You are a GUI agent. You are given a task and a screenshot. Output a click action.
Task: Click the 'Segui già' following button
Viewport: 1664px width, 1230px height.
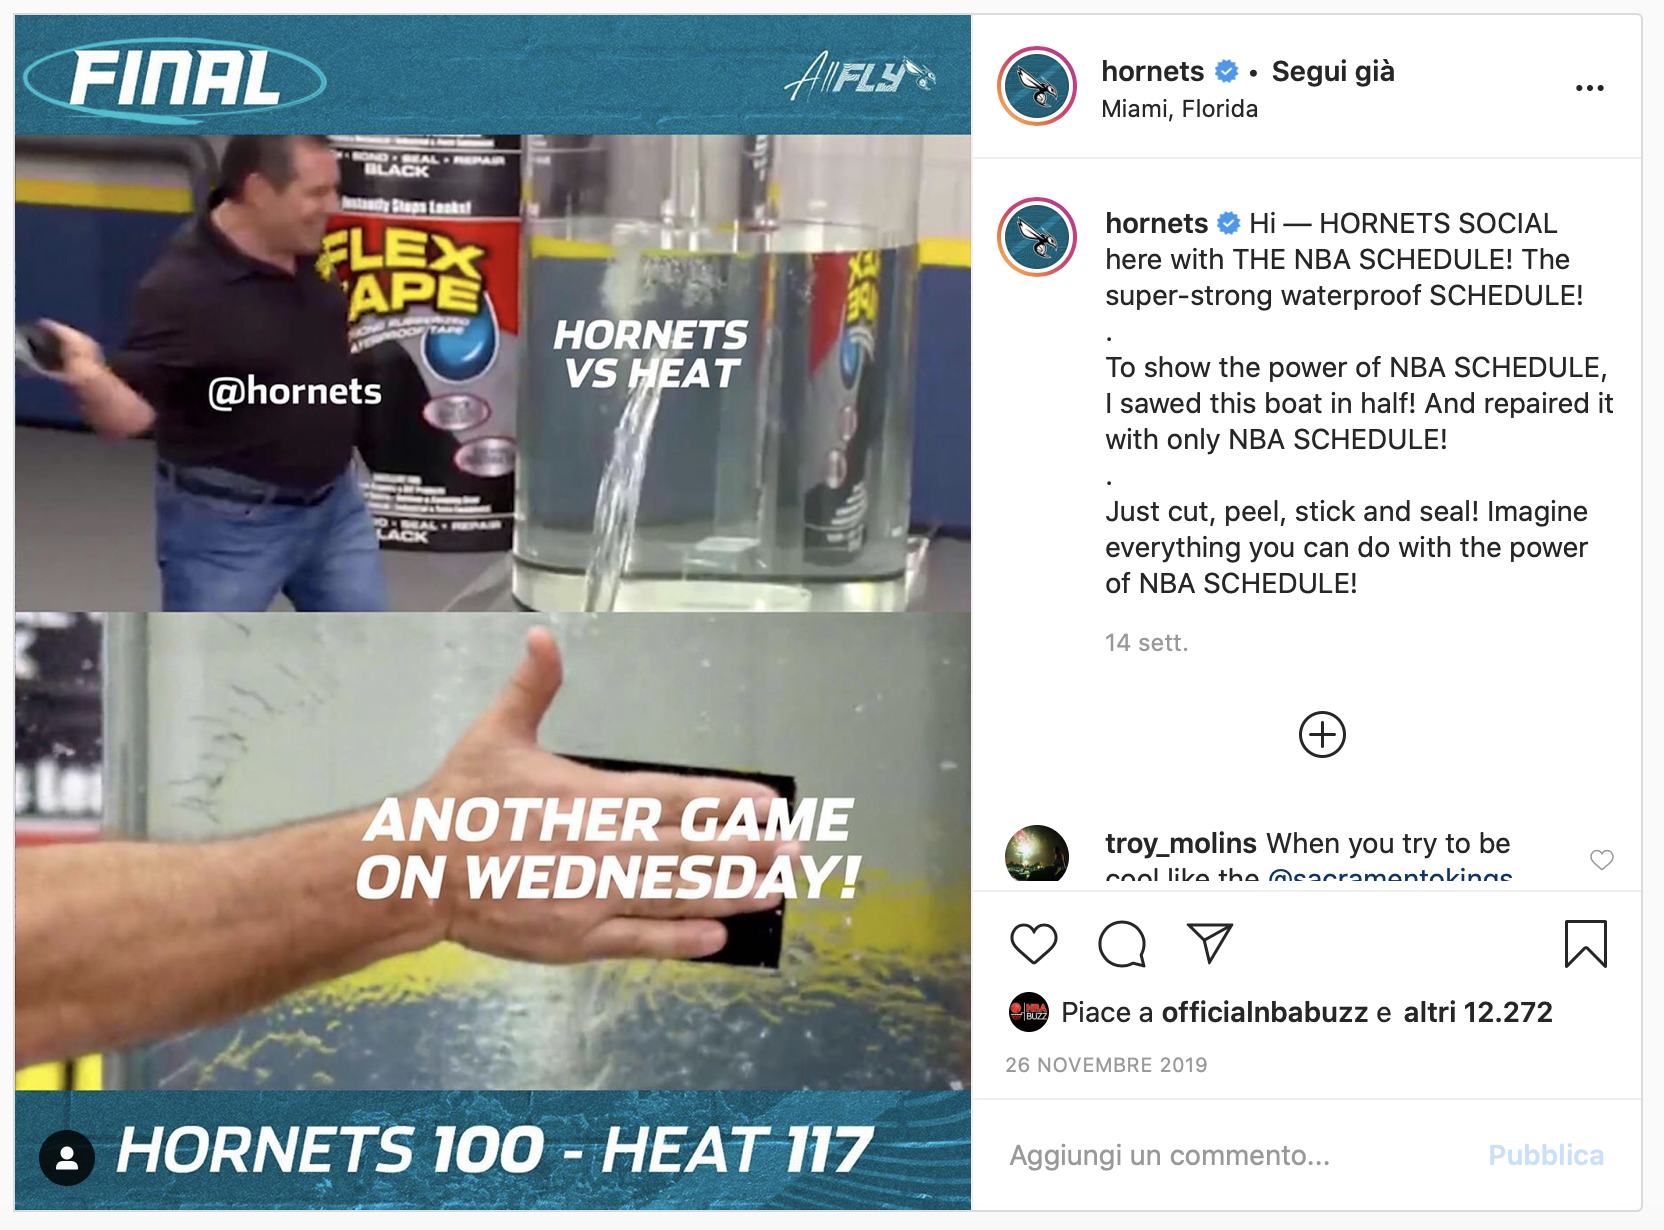1333,72
